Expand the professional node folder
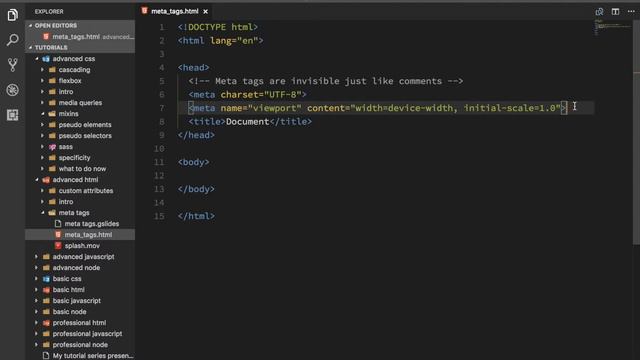The width and height of the screenshot is (640, 360). coord(37,345)
